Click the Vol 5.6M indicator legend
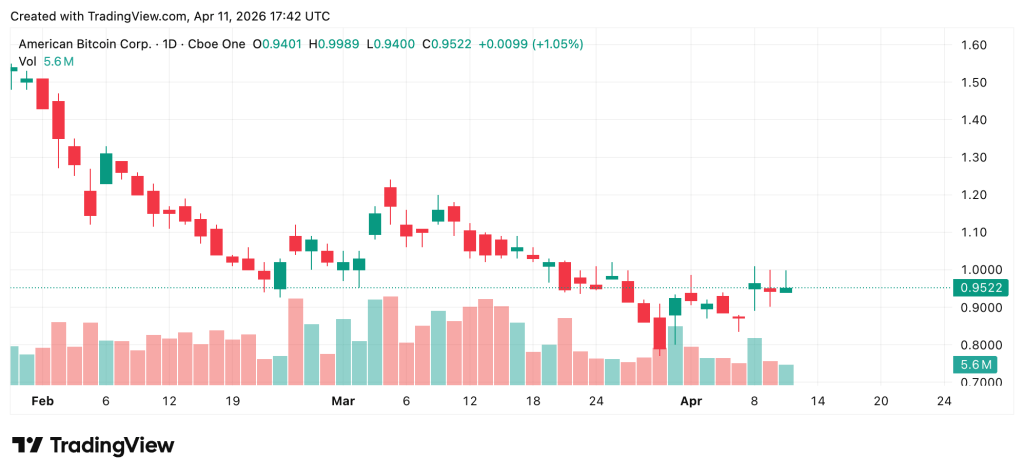1024x476 pixels. click(47, 62)
